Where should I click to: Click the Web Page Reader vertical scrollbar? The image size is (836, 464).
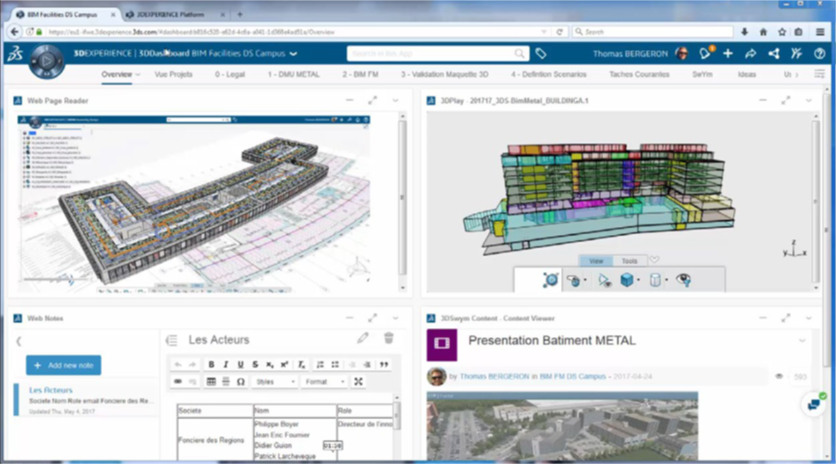403,202
